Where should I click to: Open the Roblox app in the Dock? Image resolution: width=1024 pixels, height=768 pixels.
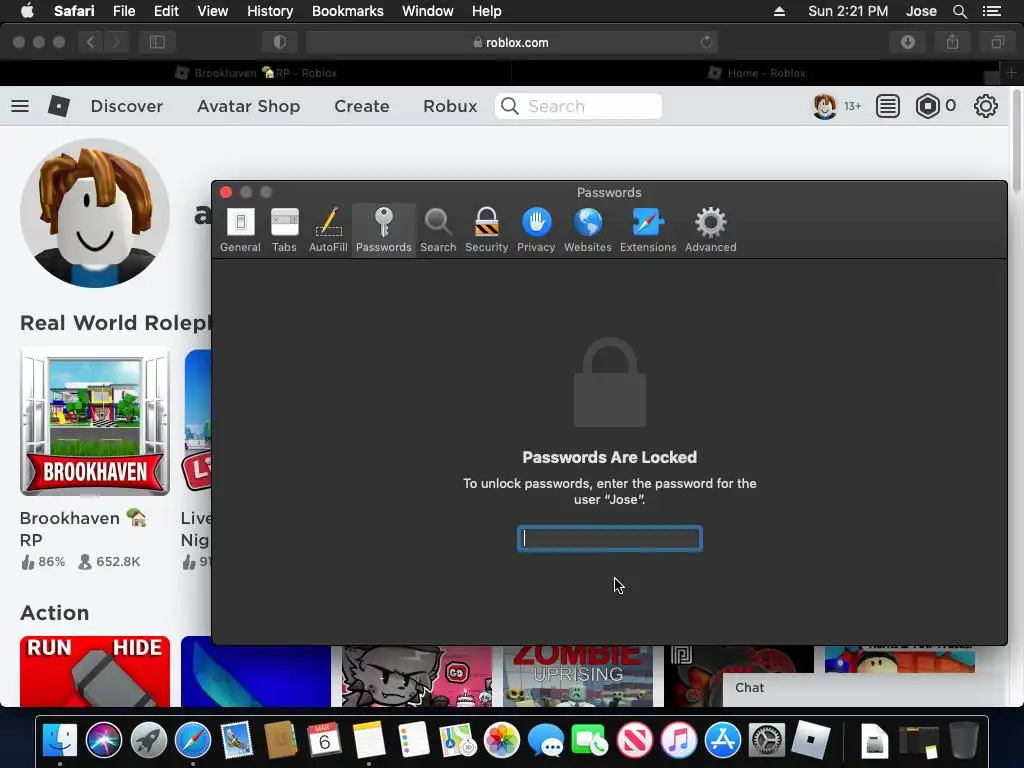click(810, 741)
